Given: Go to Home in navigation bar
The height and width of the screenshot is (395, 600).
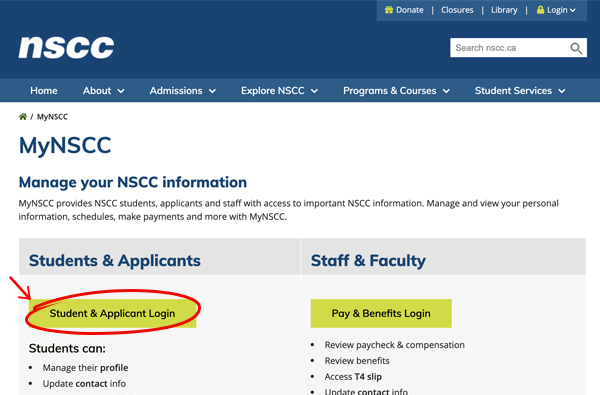Looking at the screenshot, I should [44, 91].
